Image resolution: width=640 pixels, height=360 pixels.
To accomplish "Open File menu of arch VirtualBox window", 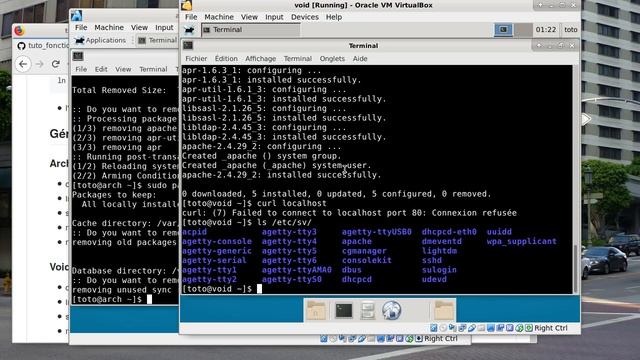I will [x=81, y=27].
